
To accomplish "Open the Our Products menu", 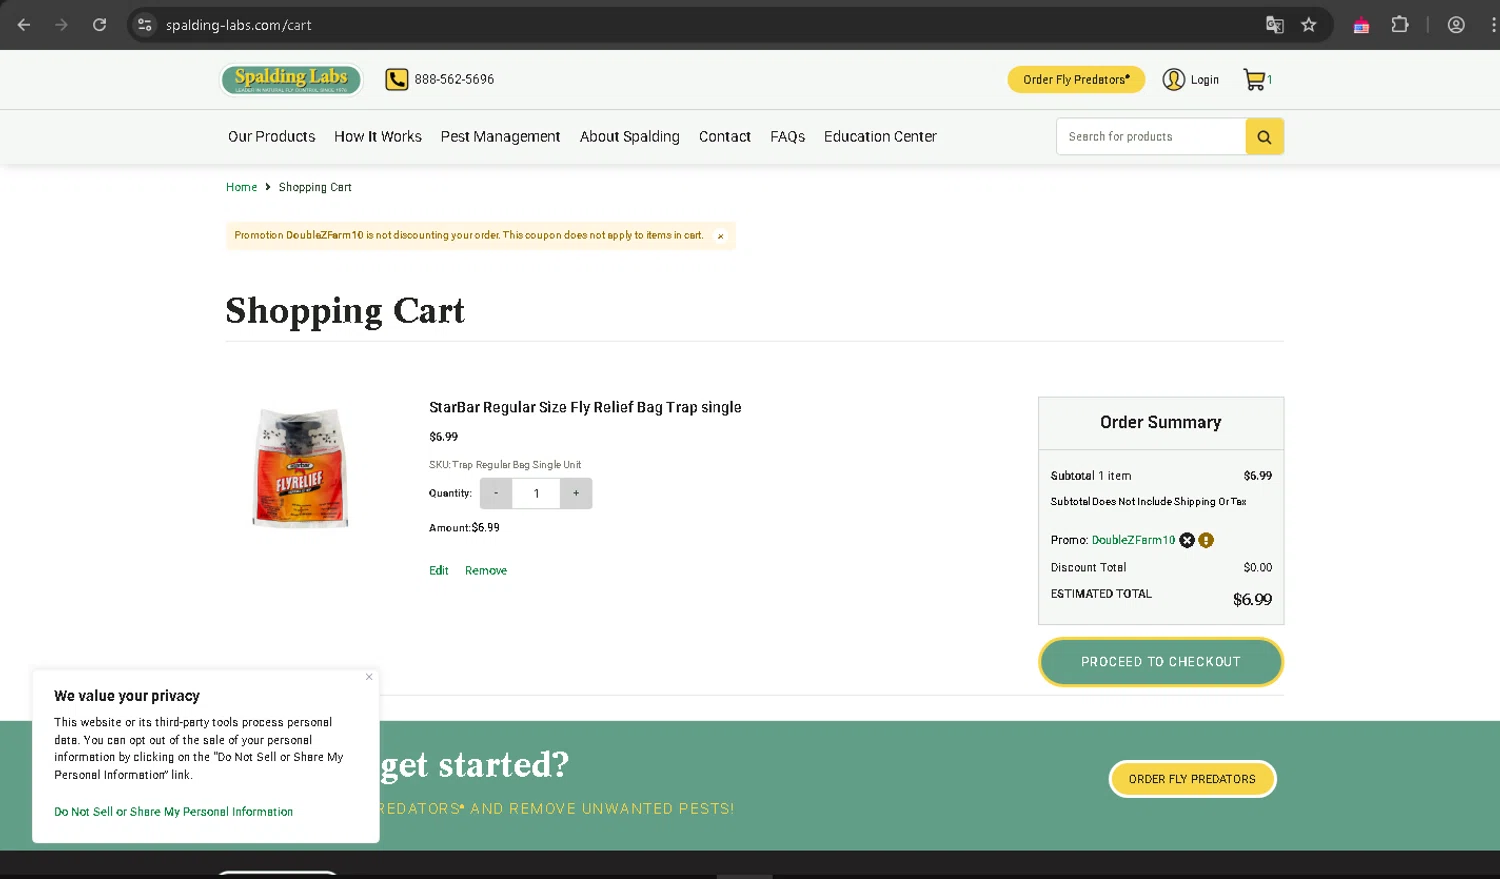I will (271, 137).
